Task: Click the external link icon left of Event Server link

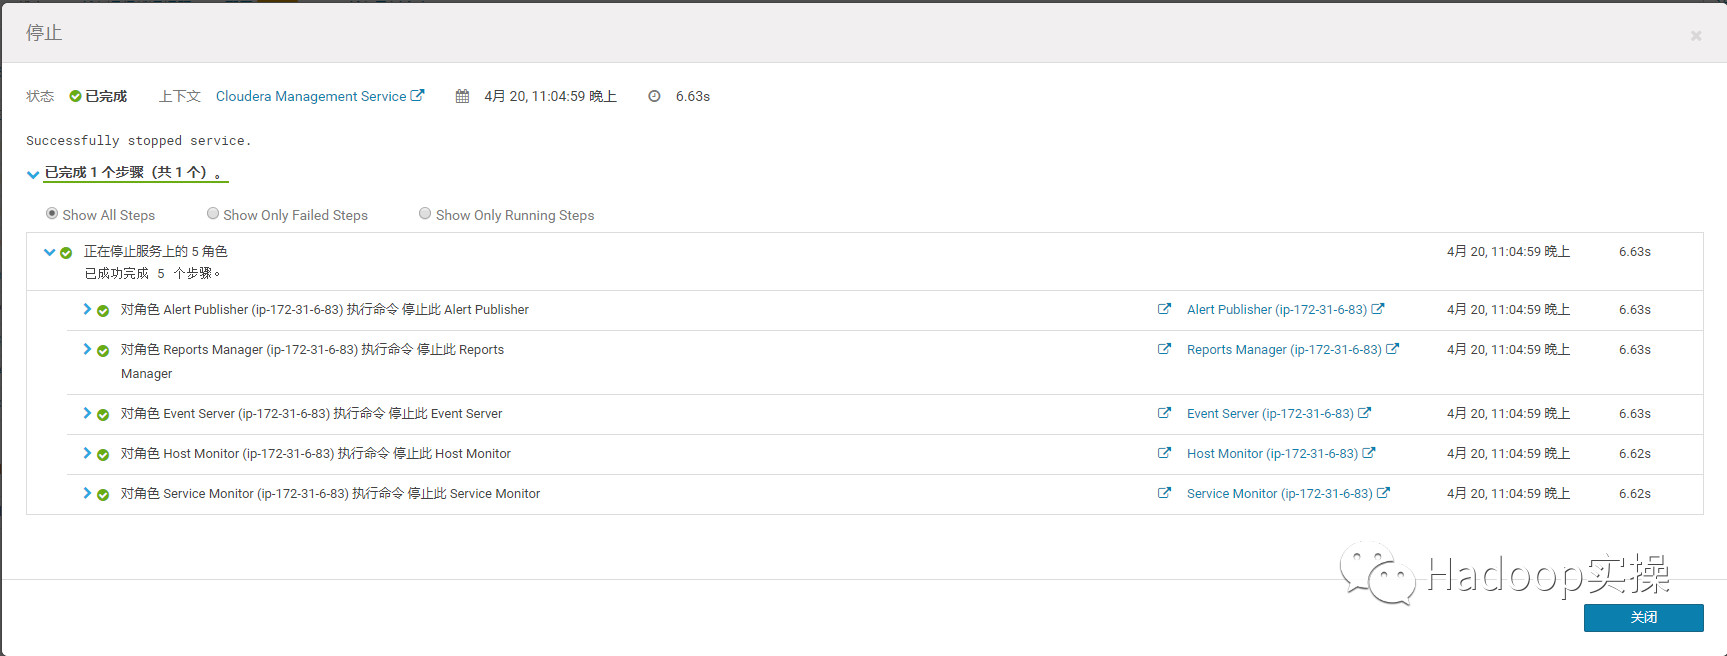Action: coord(1164,413)
